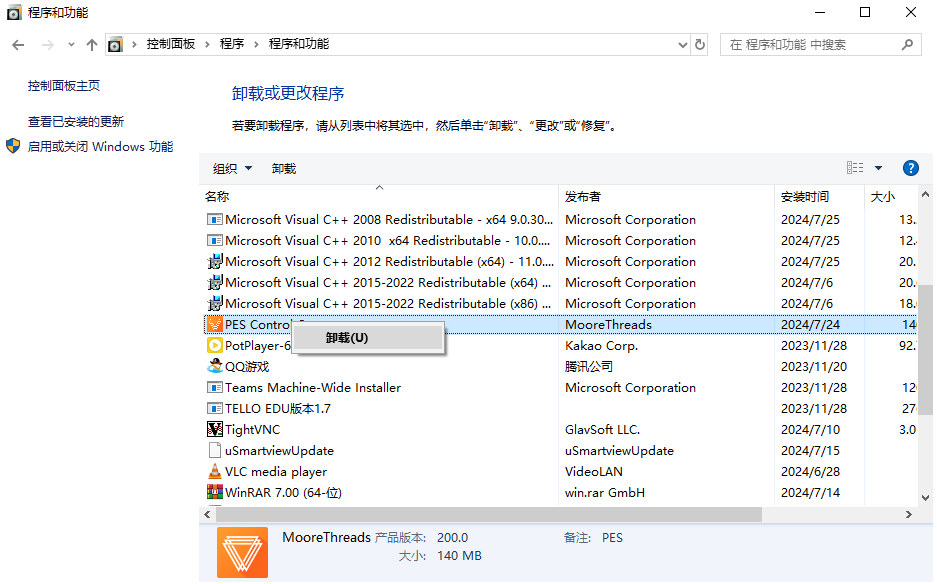
Task: Open 控制面板主页 link
Action: [64, 85]
